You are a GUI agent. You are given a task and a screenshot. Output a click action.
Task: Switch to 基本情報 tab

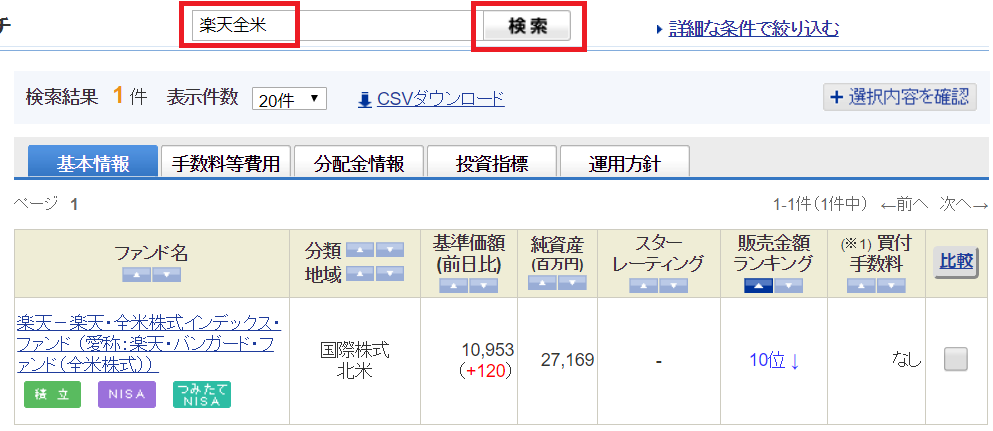(93, 162)
